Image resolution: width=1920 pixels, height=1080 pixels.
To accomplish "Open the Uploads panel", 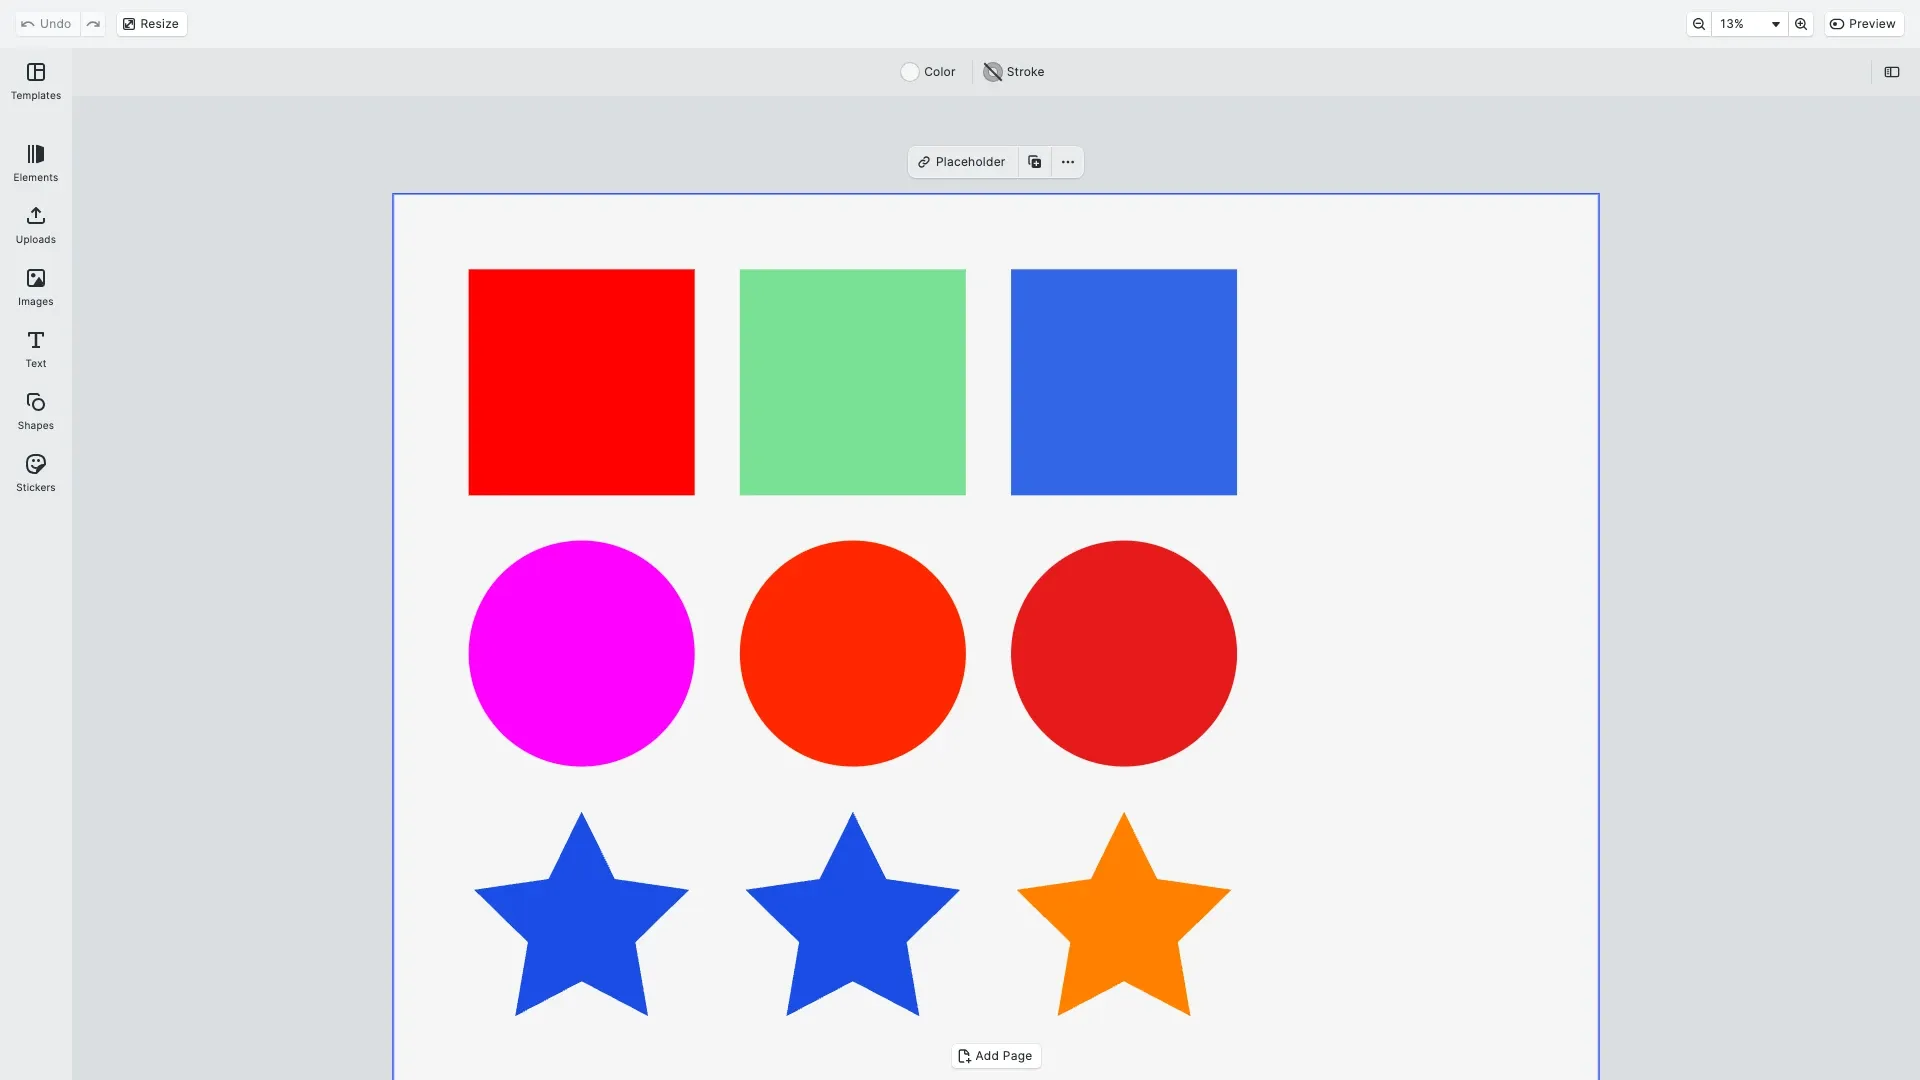I will [36, 225].
